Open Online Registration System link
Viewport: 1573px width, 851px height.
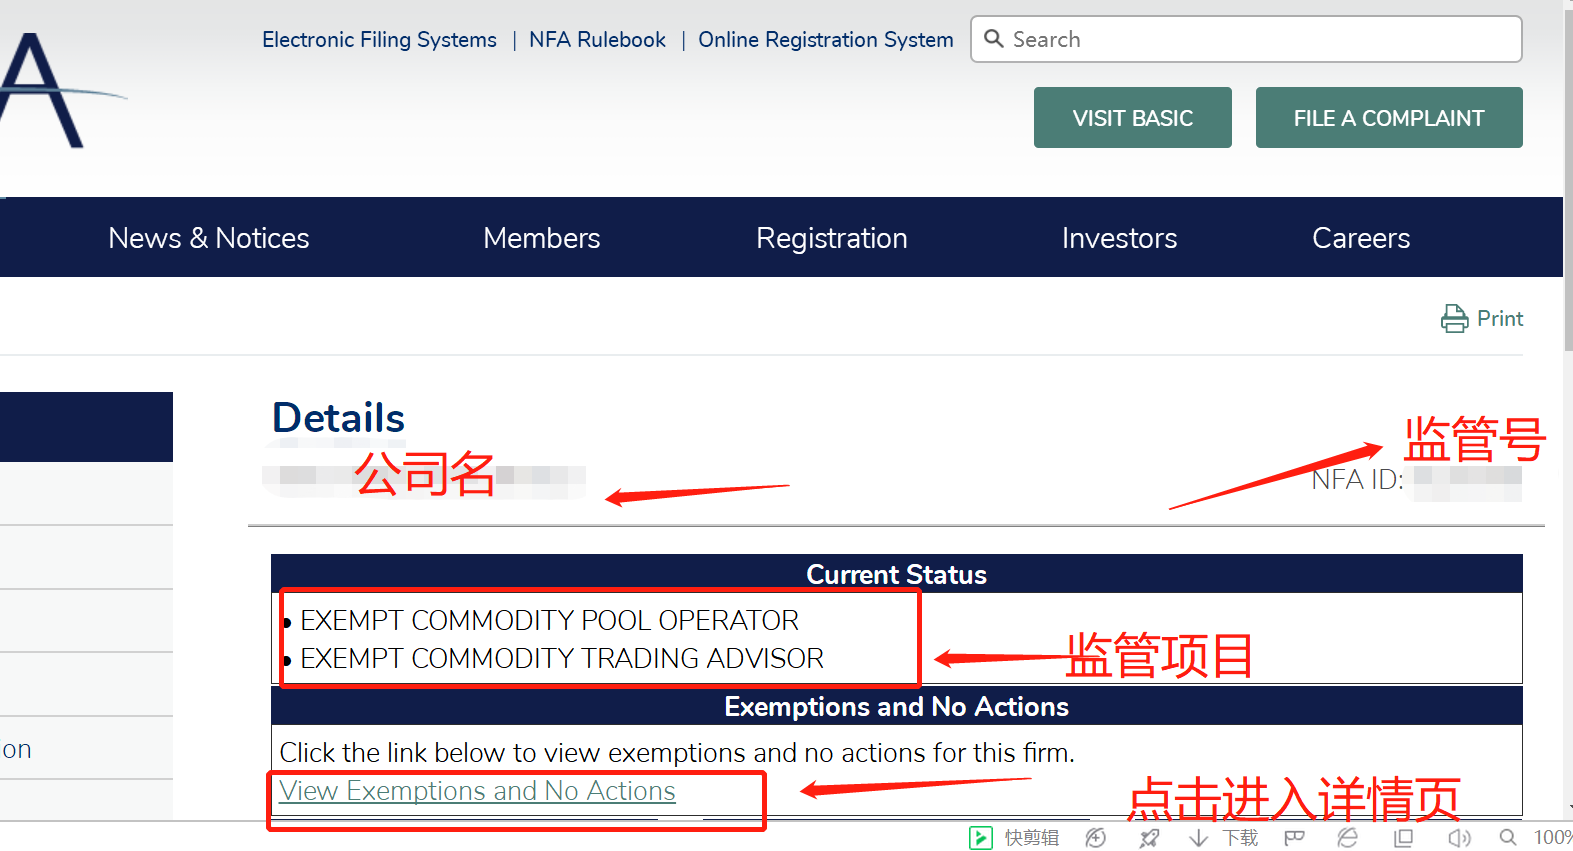(826, 40)
